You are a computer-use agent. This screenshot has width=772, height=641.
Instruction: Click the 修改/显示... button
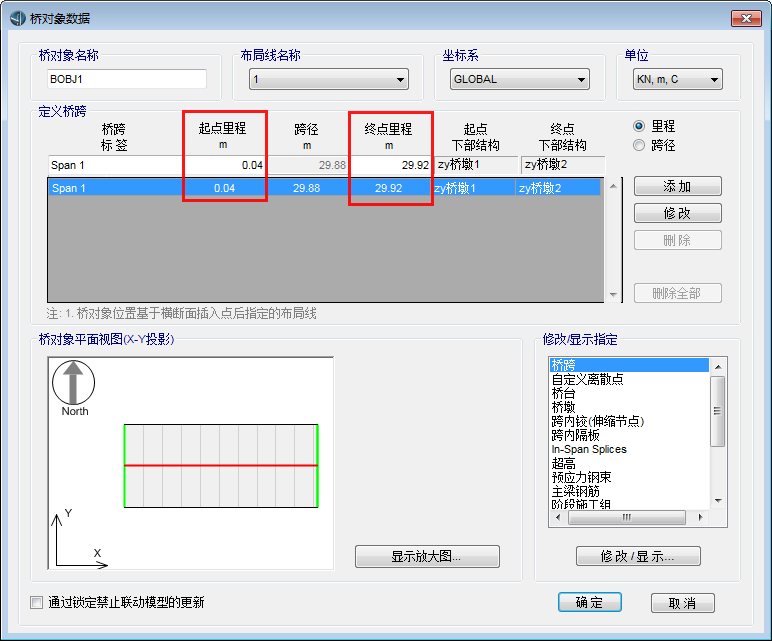(637, 556)
